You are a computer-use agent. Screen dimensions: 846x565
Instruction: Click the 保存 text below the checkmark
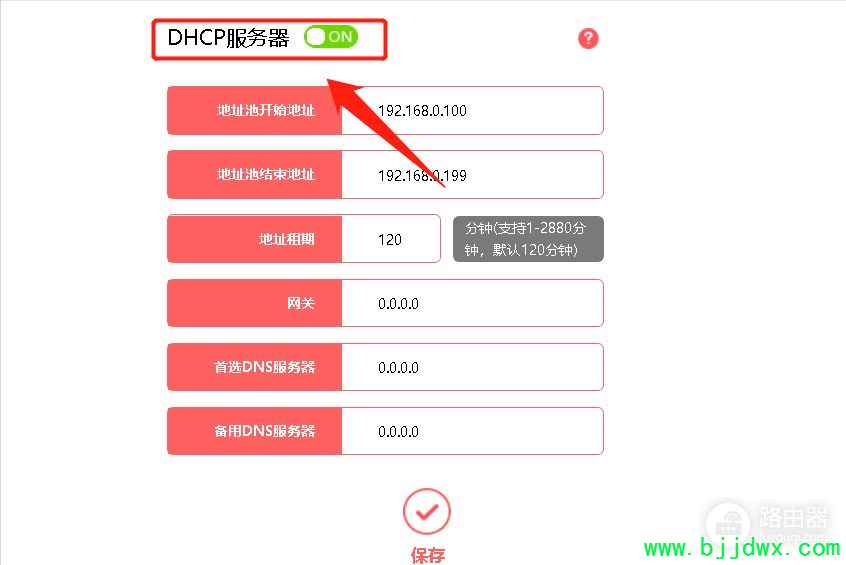click(x=427, y=555)
